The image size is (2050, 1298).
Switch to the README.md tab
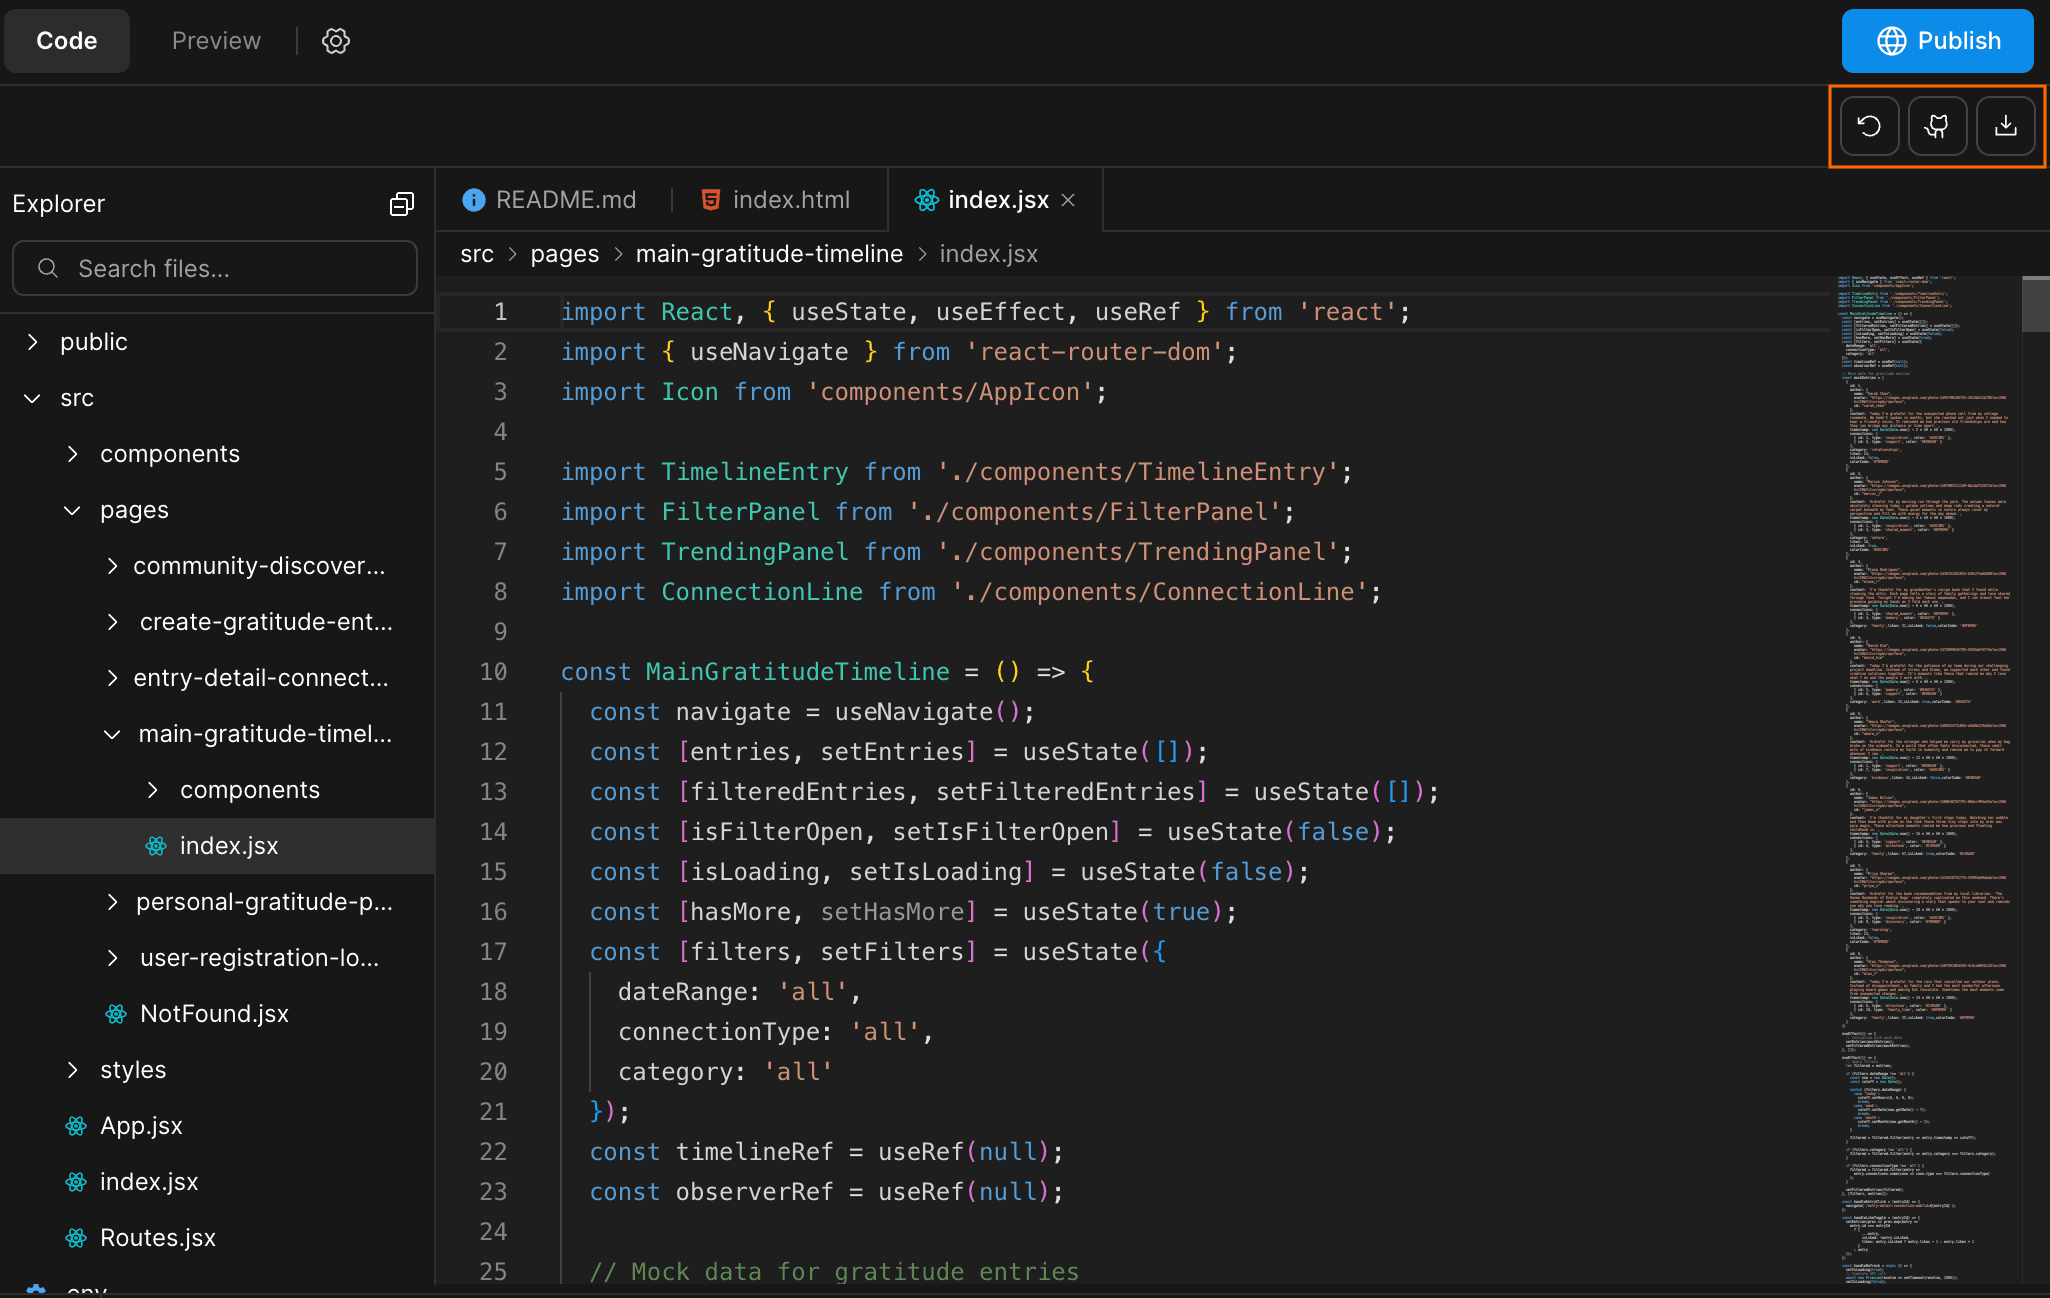(566, 199)
